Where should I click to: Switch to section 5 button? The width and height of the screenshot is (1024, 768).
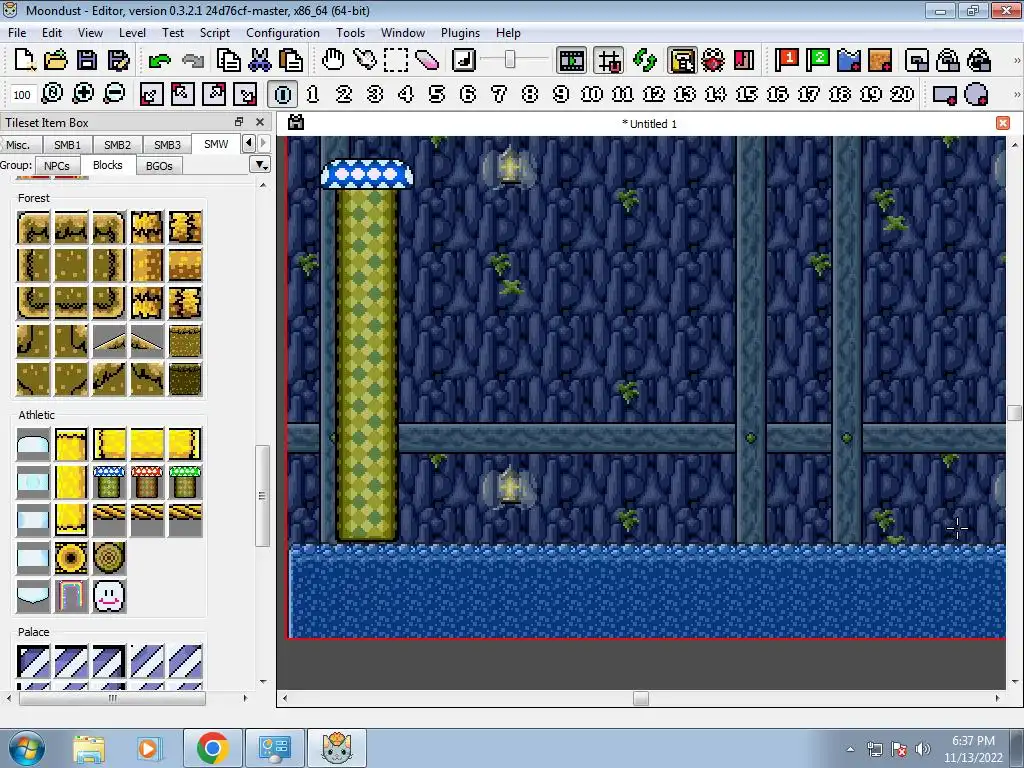click(437, 94)
